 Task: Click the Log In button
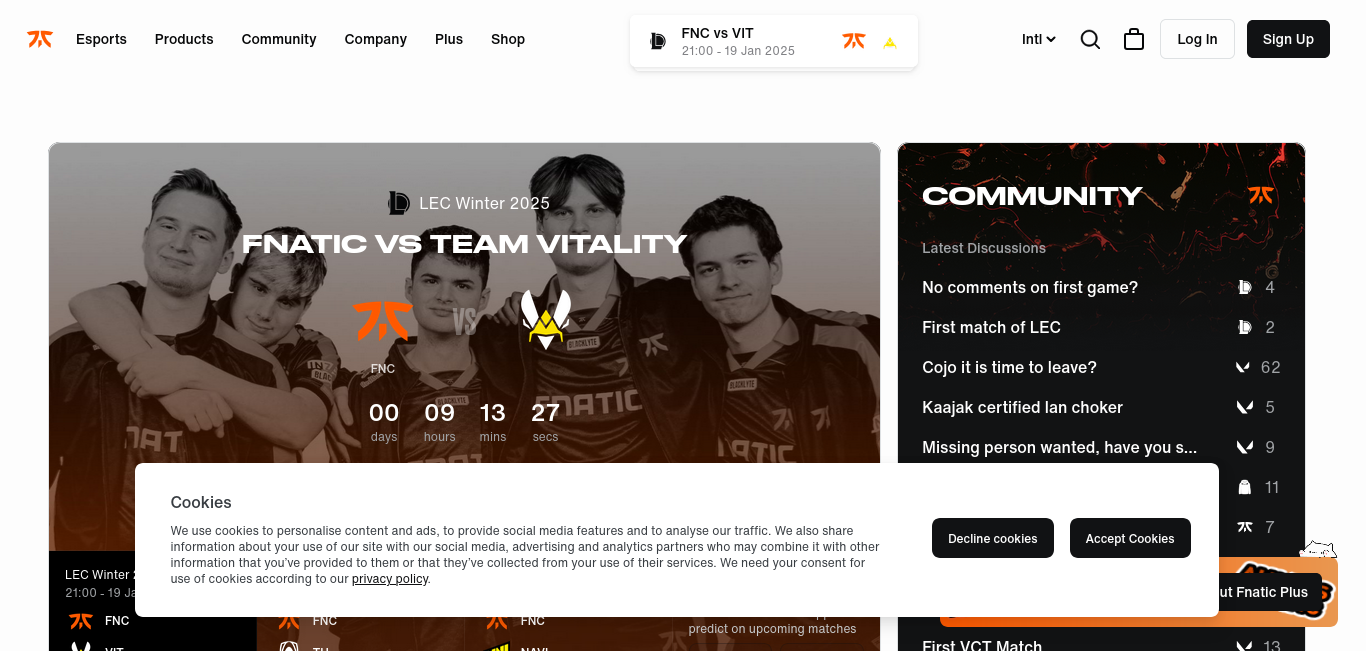point(1197,39)
